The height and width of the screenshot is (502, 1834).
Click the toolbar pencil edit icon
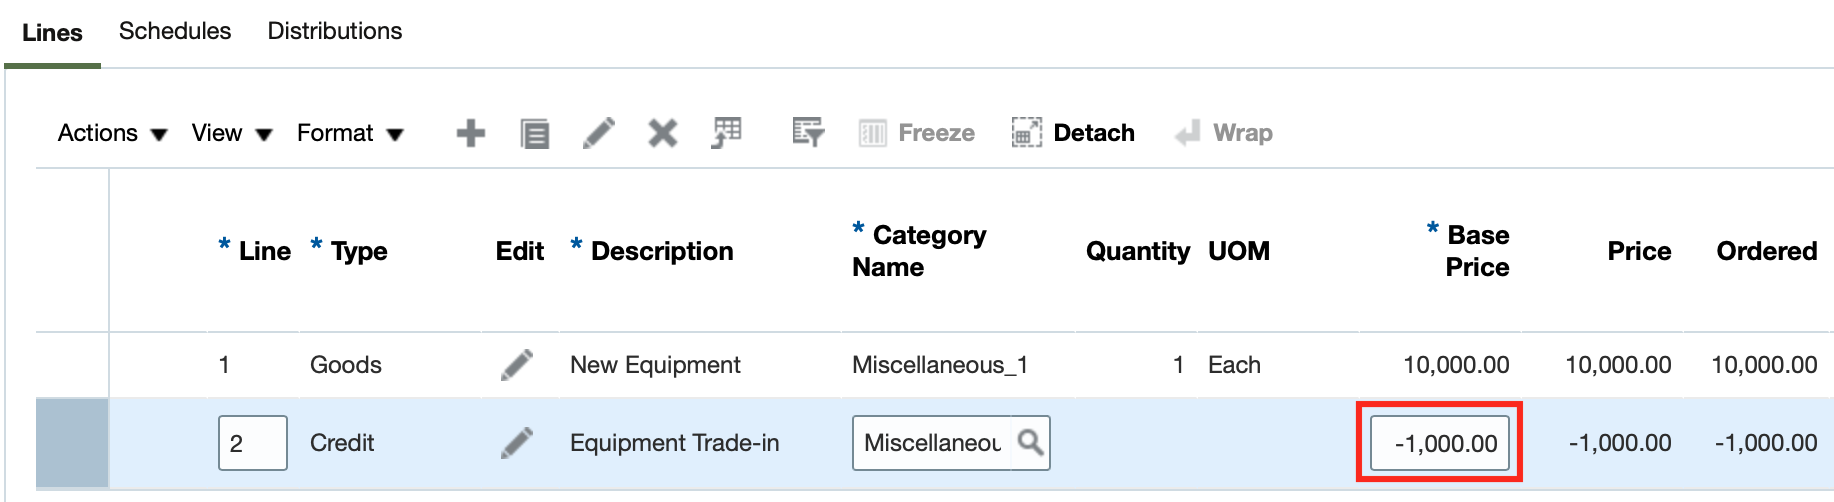(598, 133)
